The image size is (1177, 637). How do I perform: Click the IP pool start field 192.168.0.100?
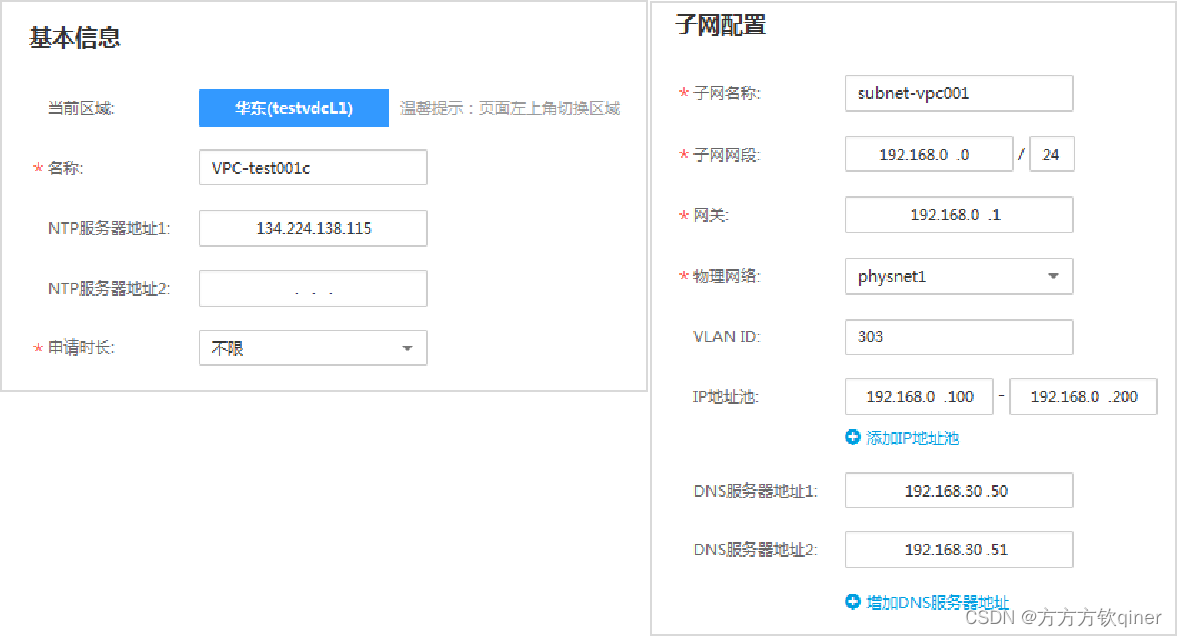click(919, 397)
